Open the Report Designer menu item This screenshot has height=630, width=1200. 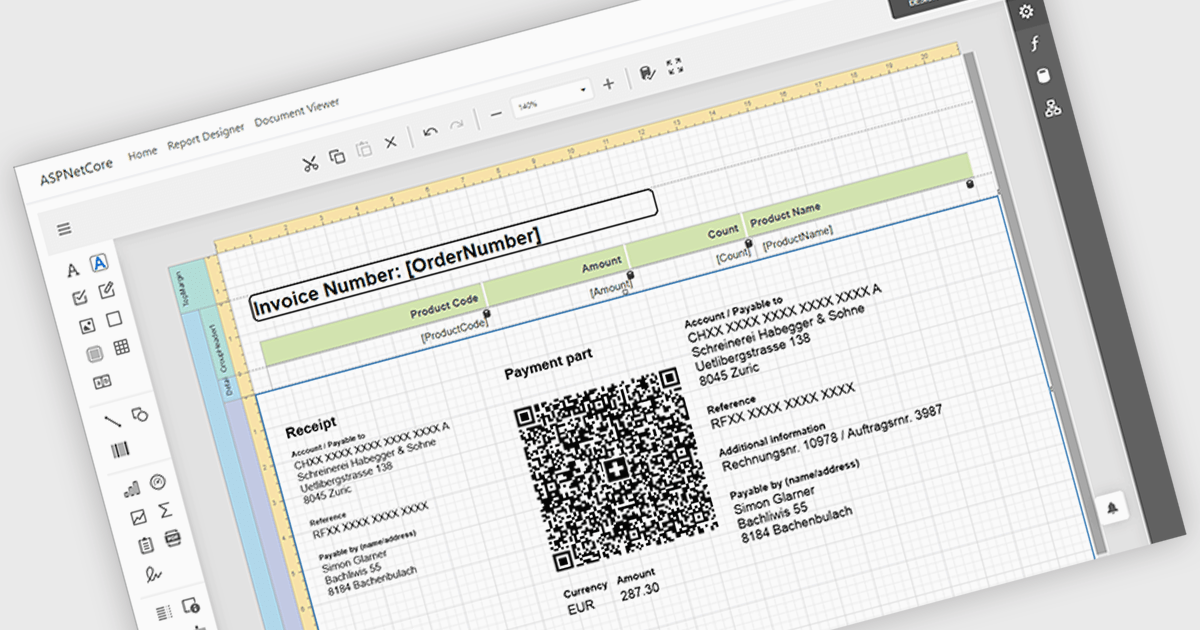205,134
